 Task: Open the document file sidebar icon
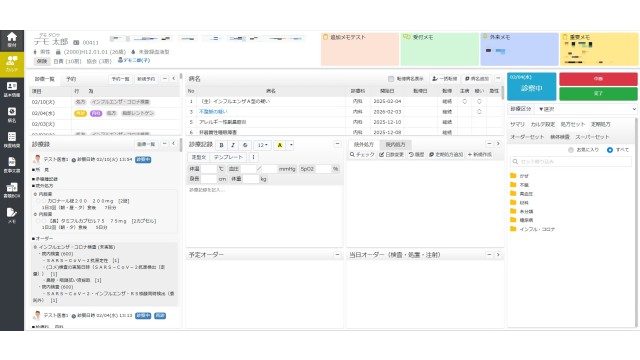coord(12,164)
